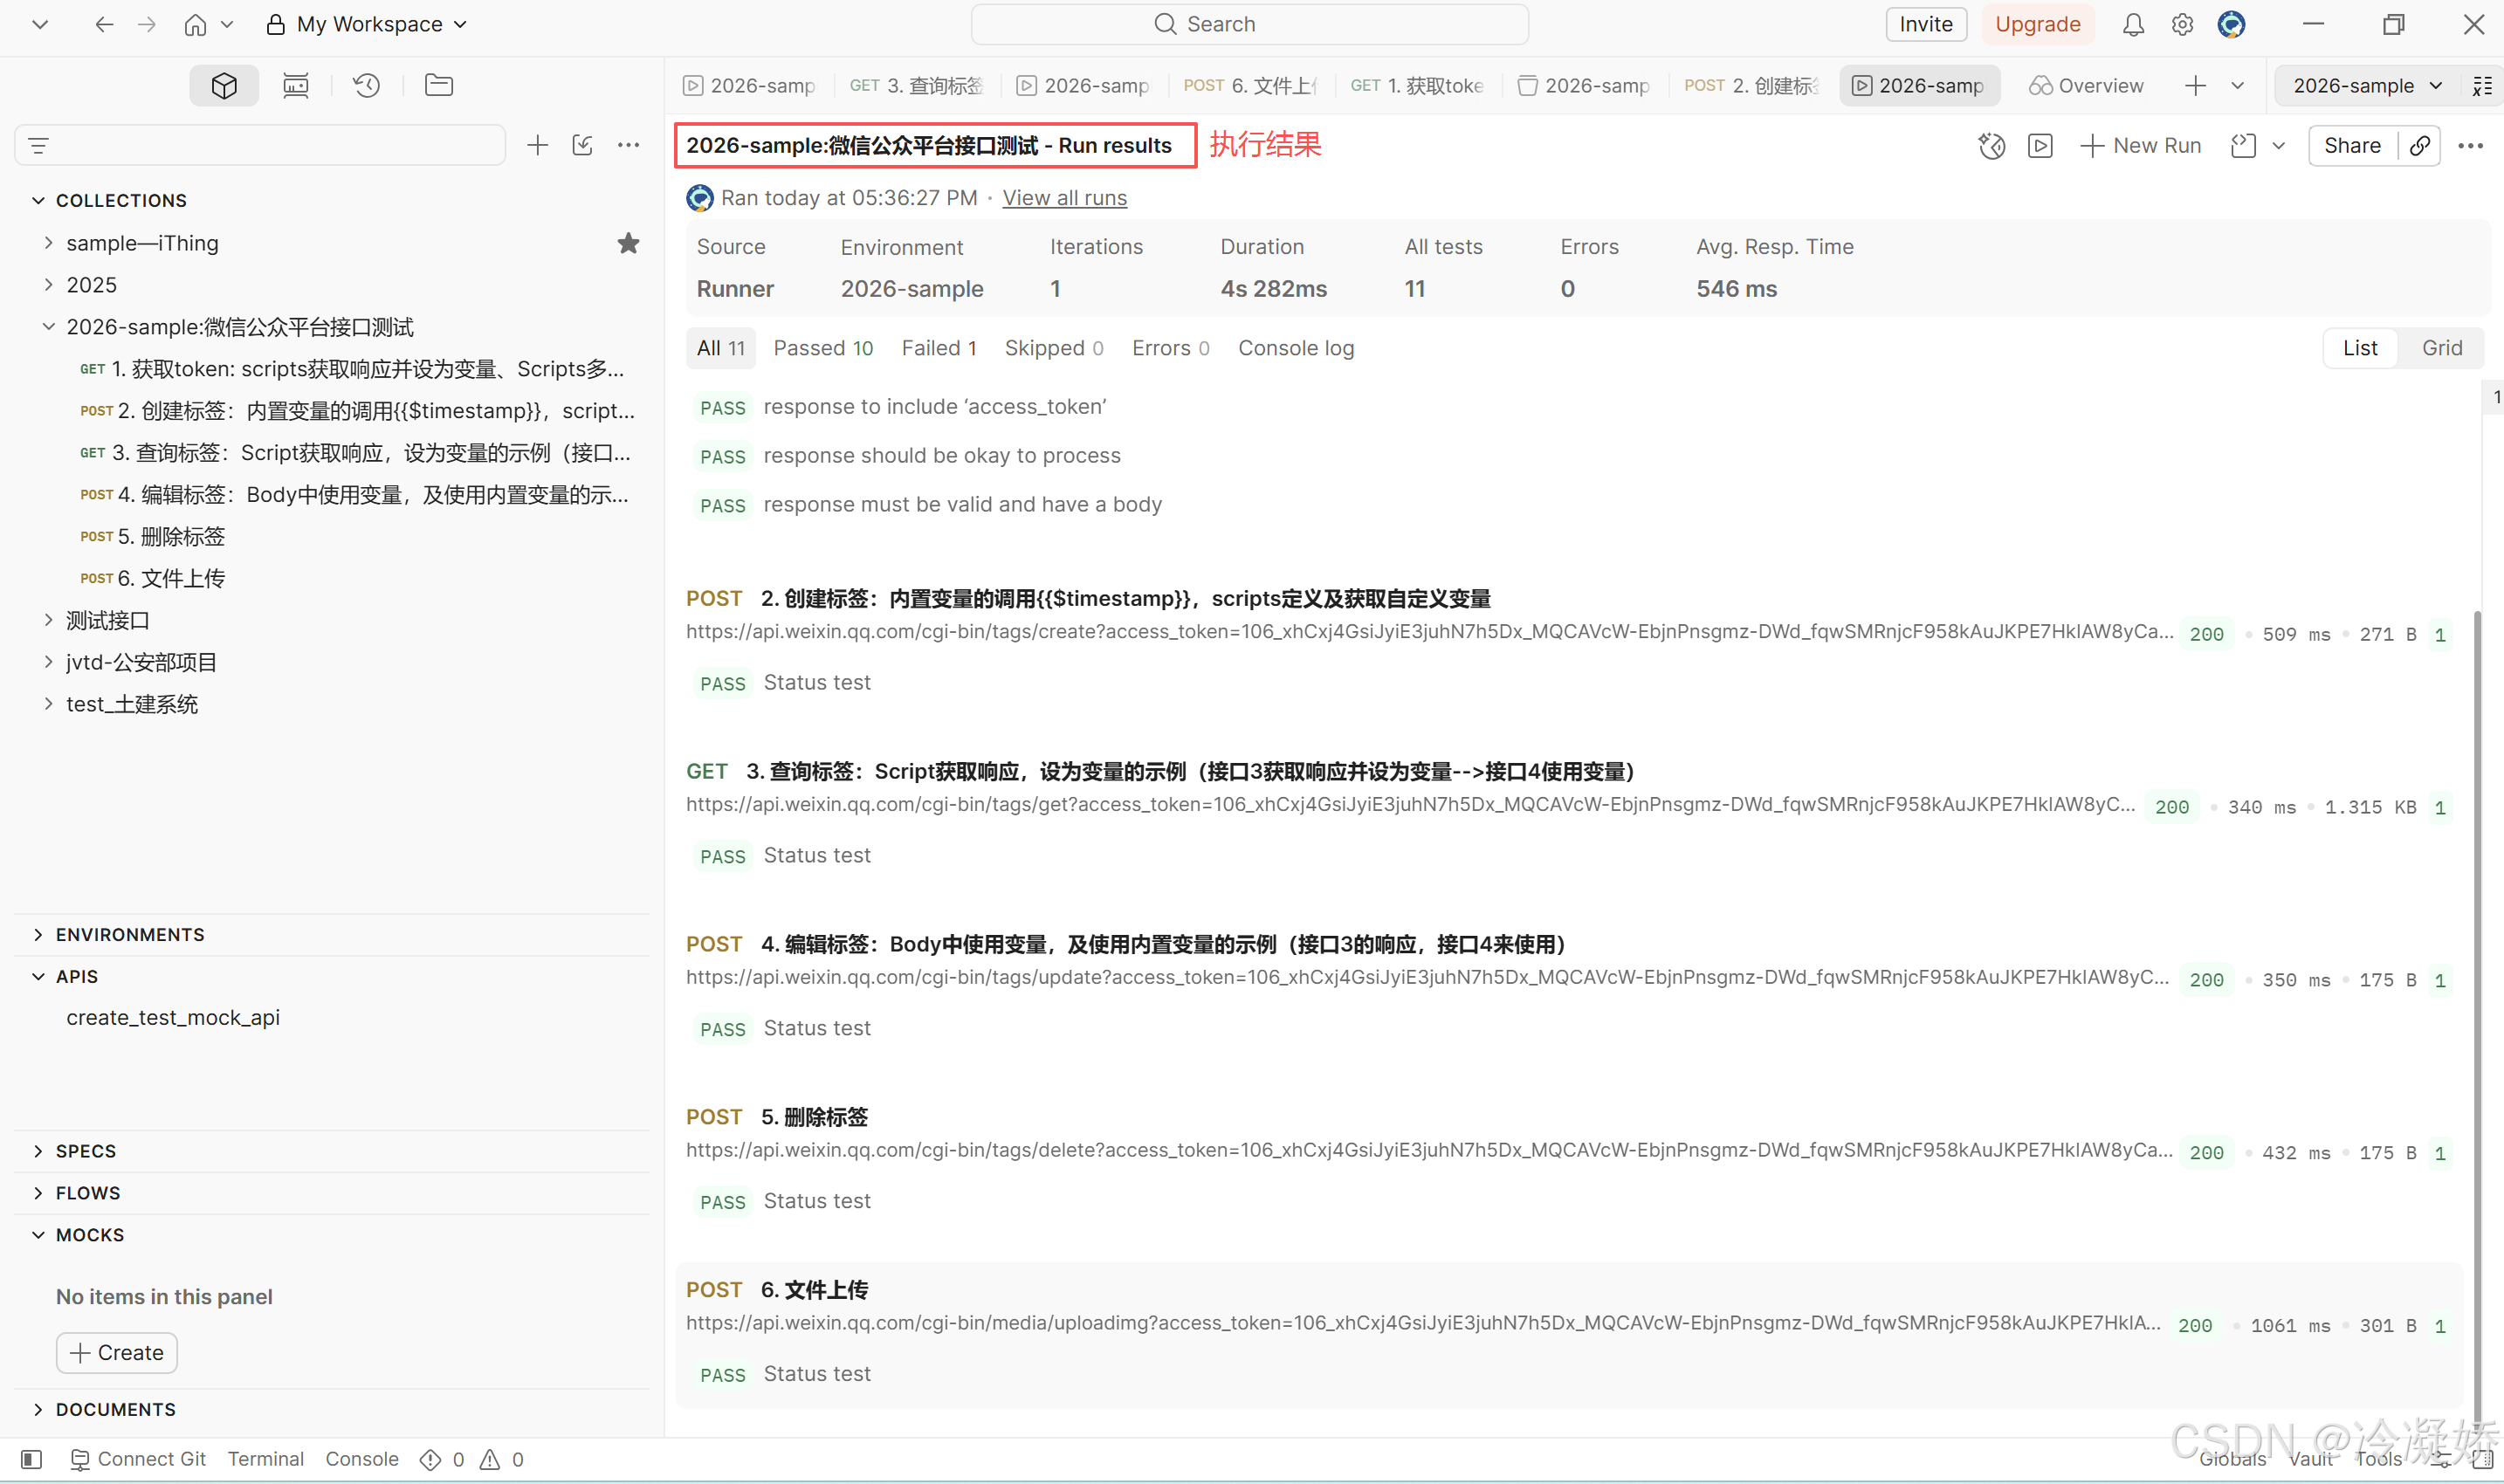Collapse the 2026-sample:微信公众平台接口测试 collection

pyautogui.click(x=48, y=327)
